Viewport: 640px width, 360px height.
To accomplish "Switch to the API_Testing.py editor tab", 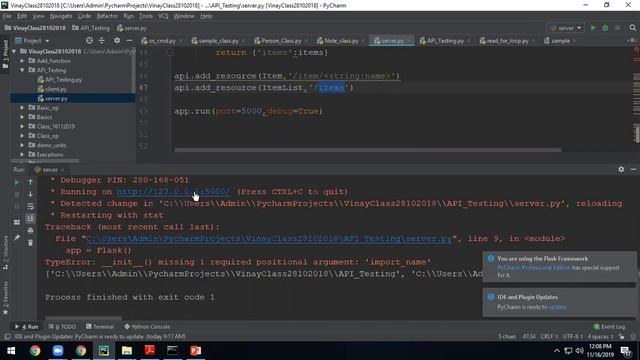I will (445, 40).
